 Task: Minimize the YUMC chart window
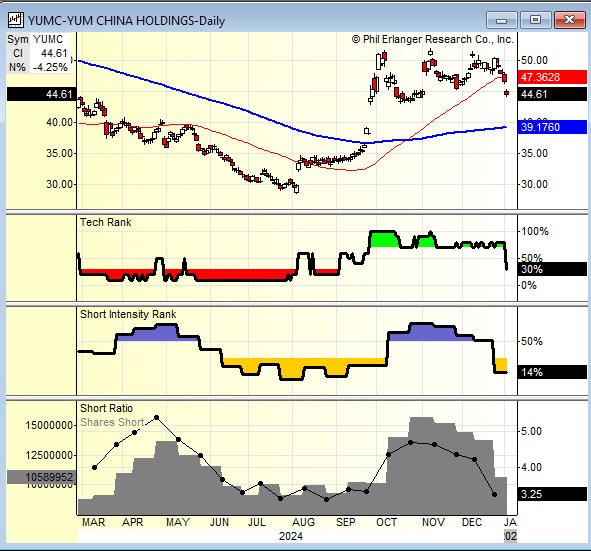tap(501, 20)
